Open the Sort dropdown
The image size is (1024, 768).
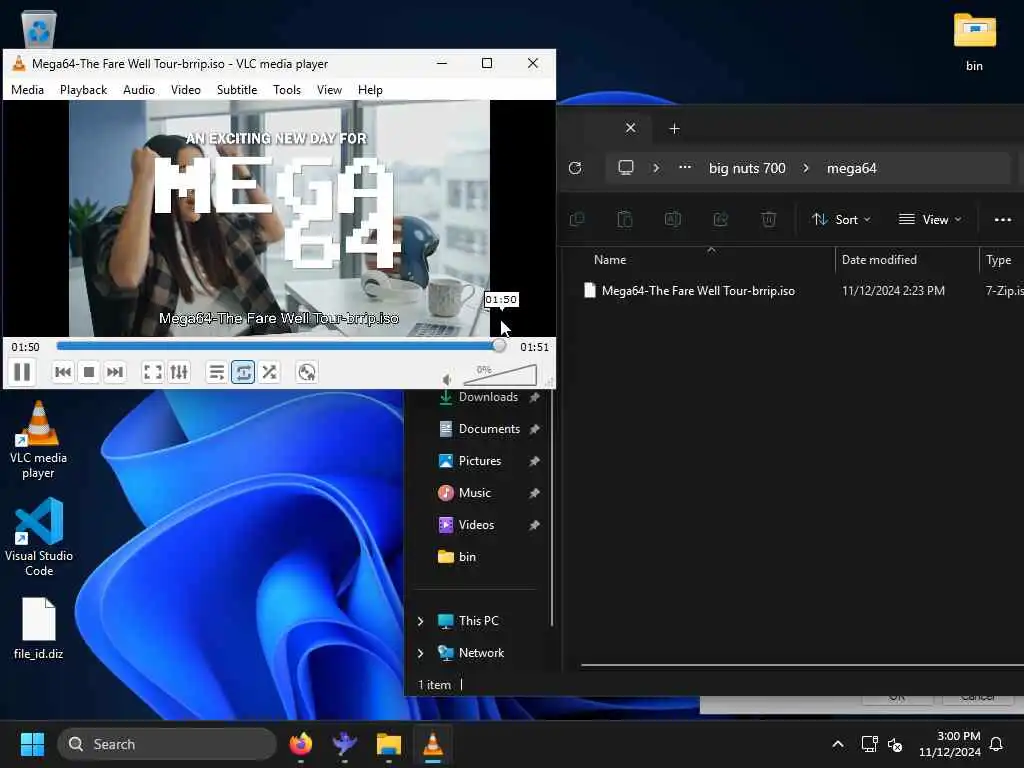tap(841, 219)
